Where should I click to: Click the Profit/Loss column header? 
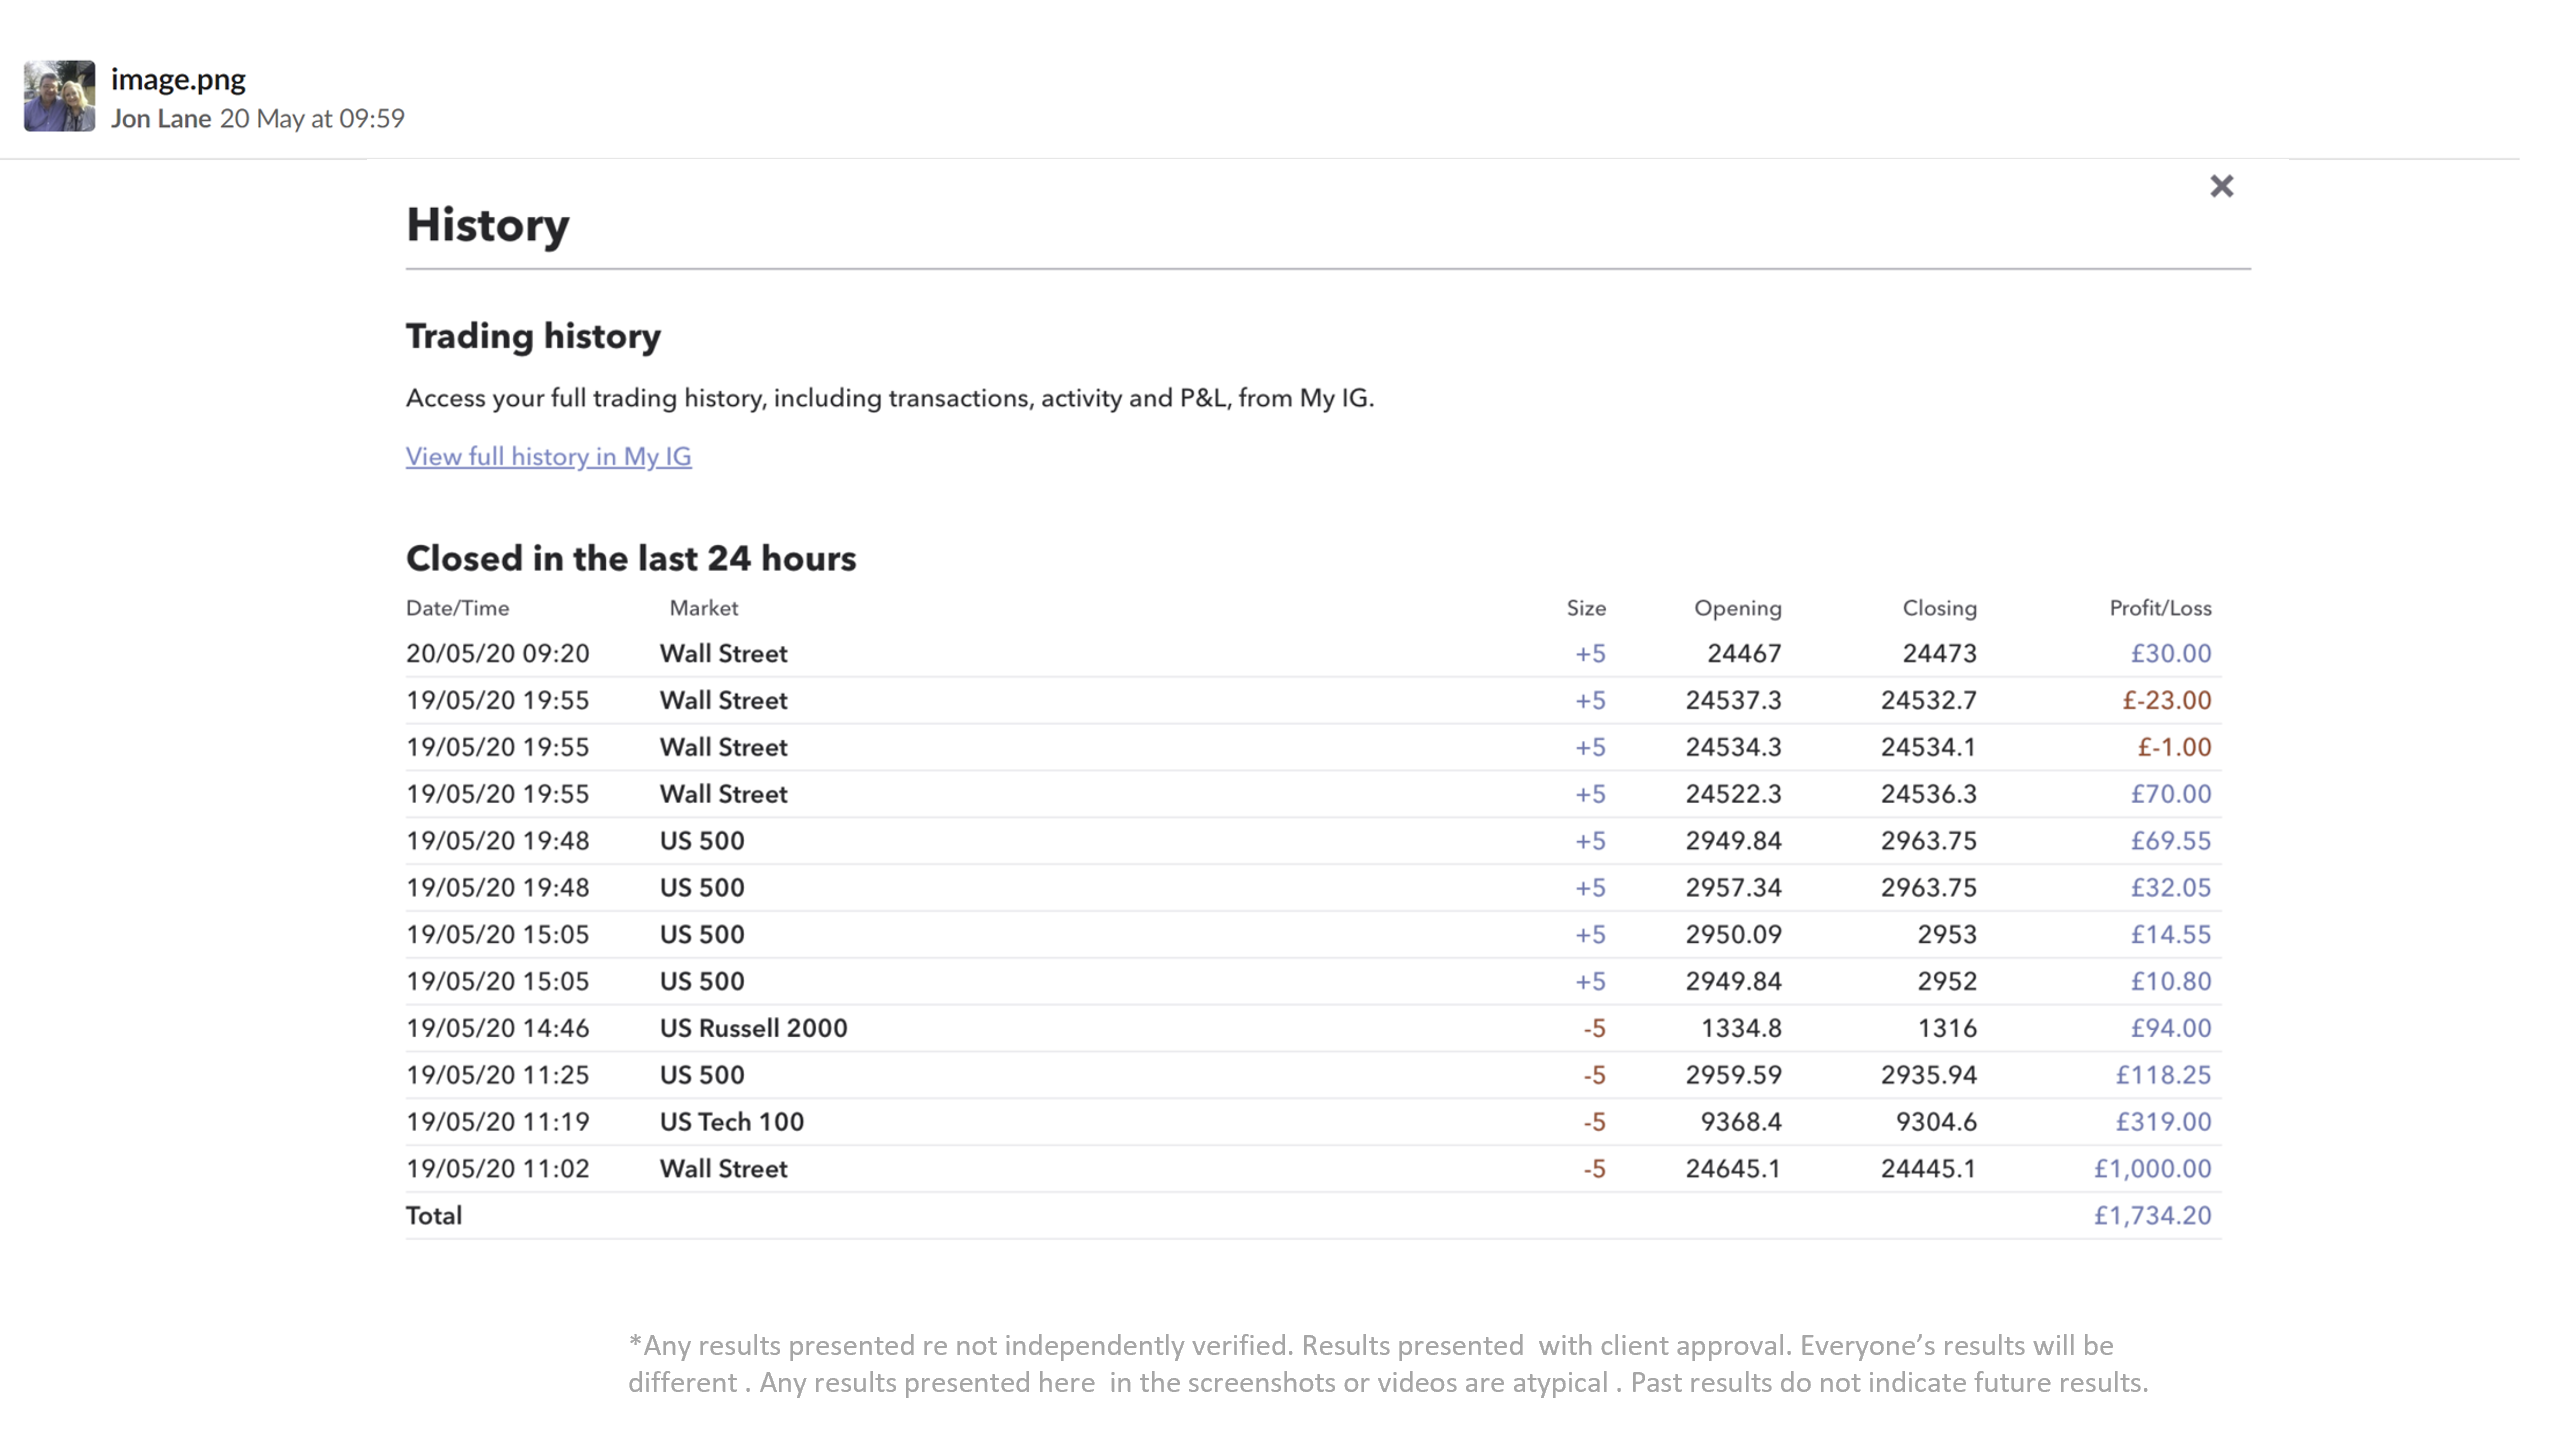2160,608
